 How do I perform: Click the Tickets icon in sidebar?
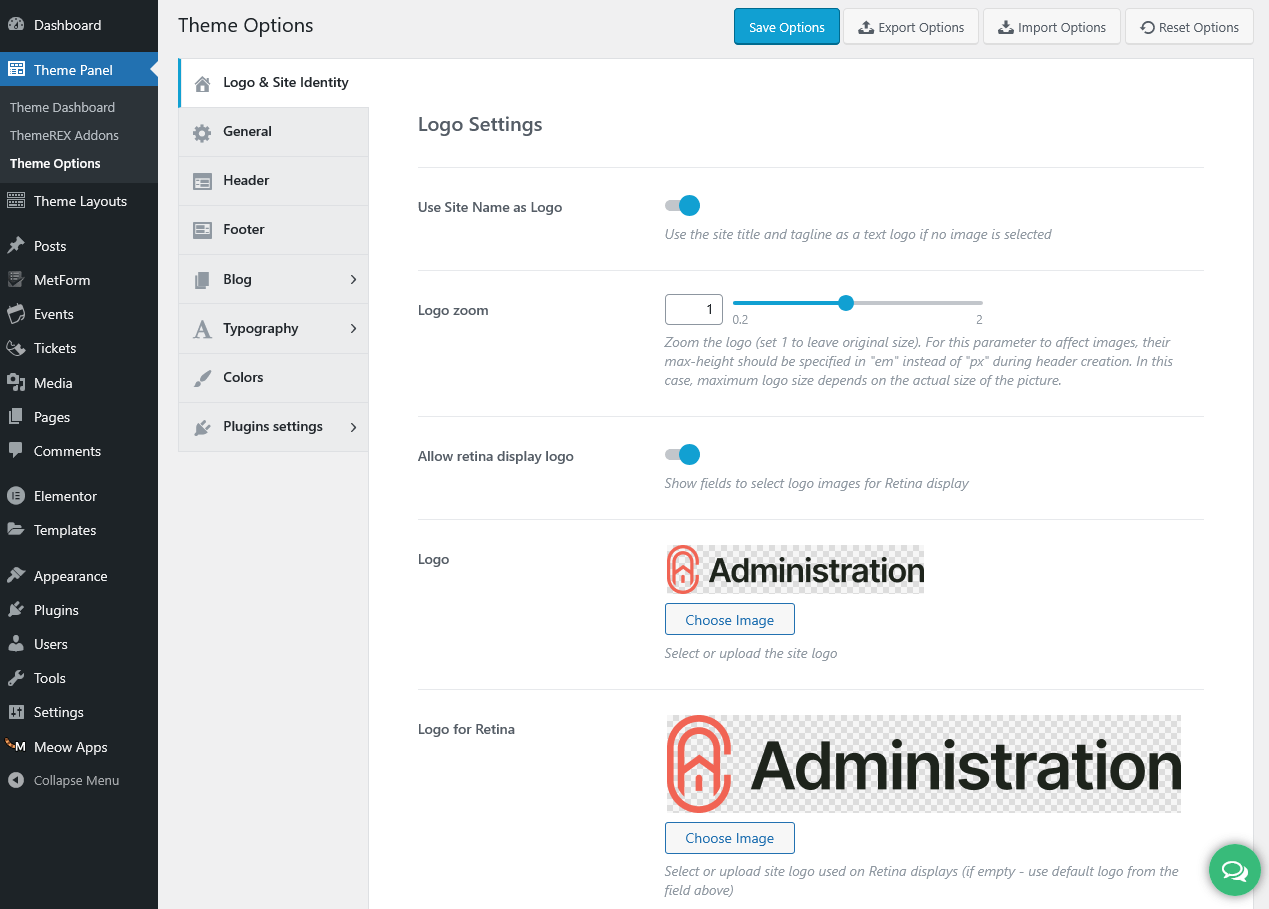15,348
